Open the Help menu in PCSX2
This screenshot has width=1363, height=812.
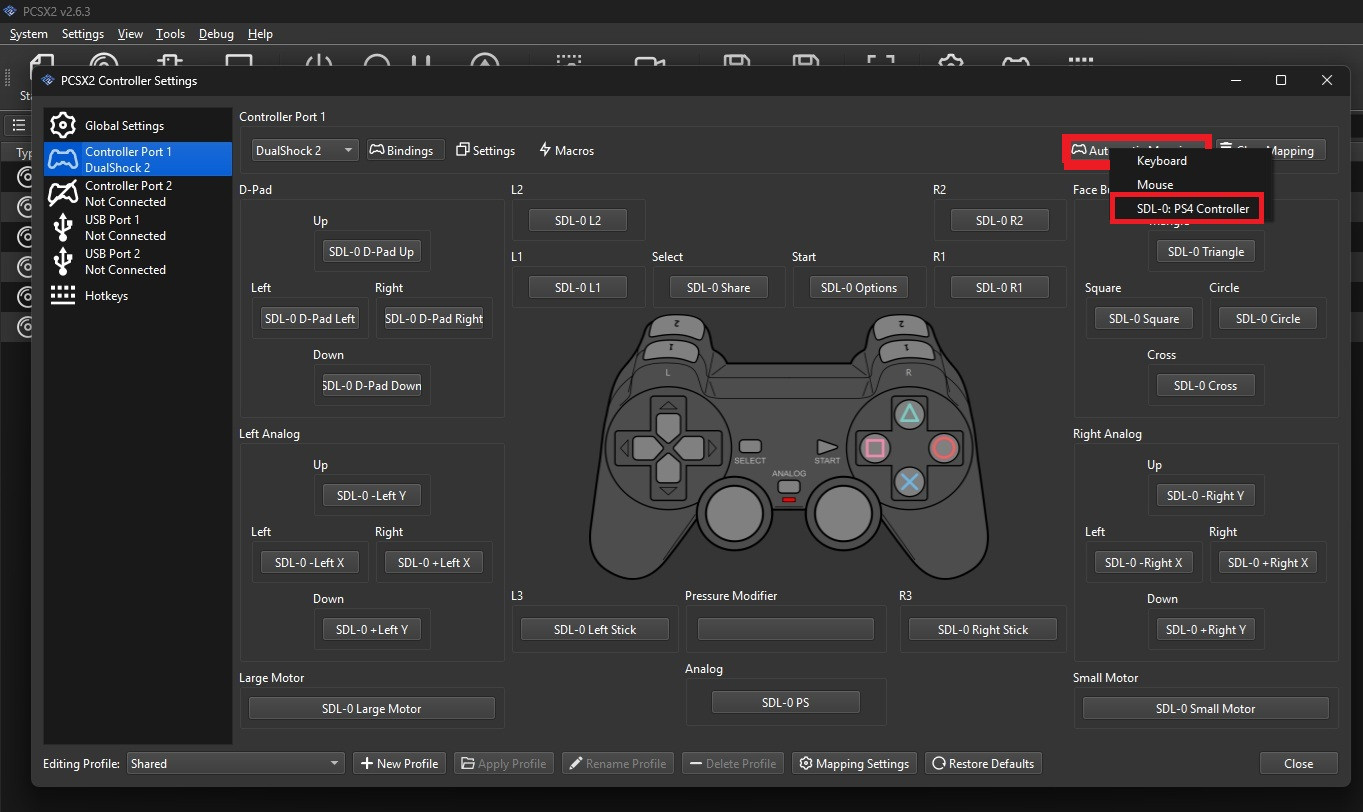click(x=260, y=34)
